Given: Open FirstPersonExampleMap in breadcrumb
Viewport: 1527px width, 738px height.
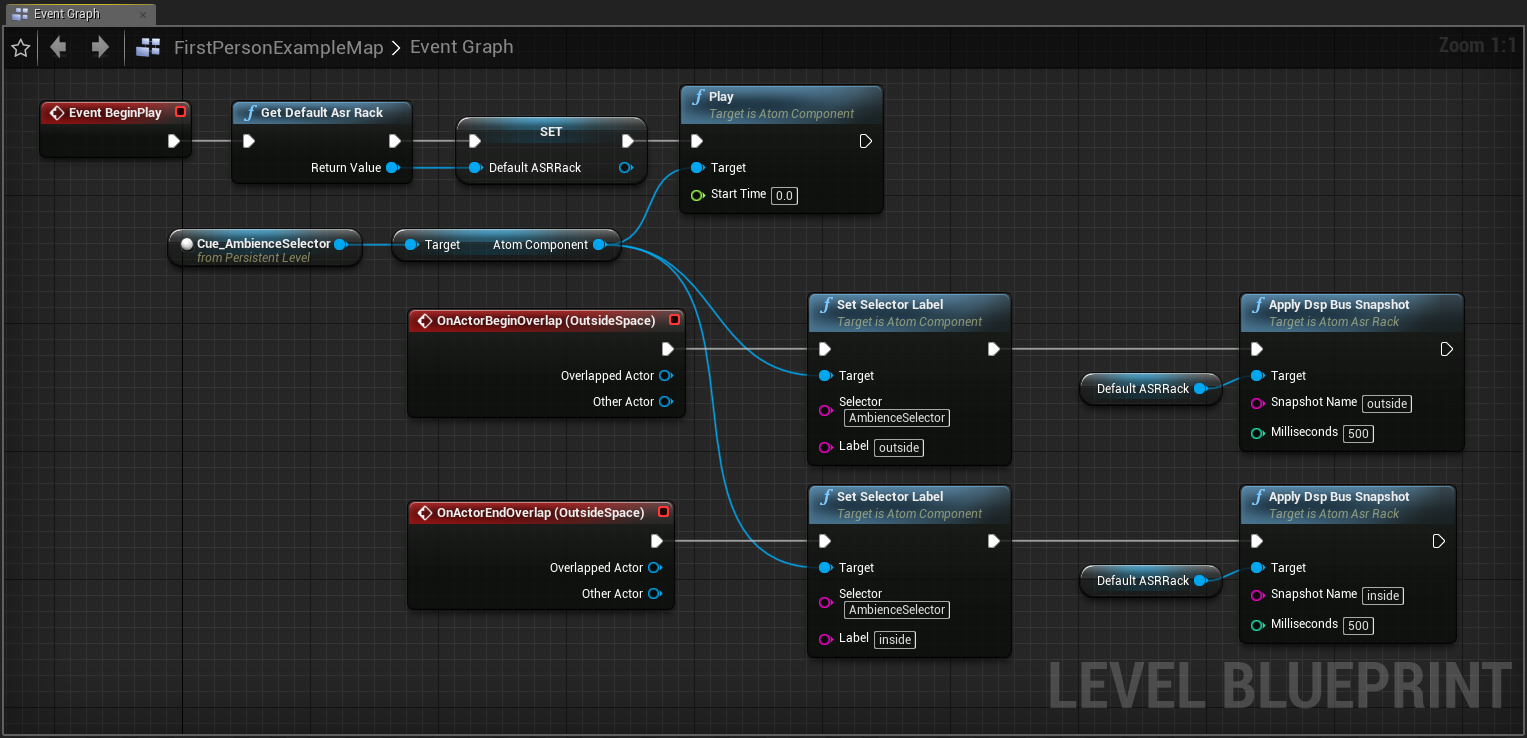Looking at the screenshot, I should [278, 47].
